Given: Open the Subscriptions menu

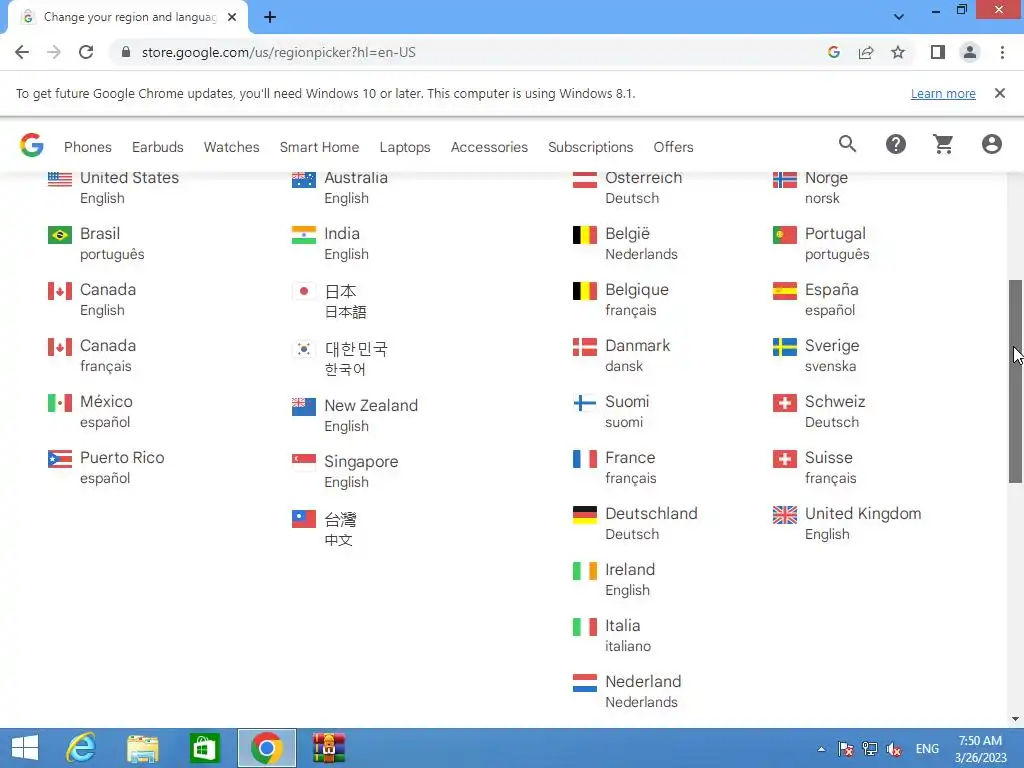Looking at the screenshot, I should pyautogui.click(x=590, y=147).
